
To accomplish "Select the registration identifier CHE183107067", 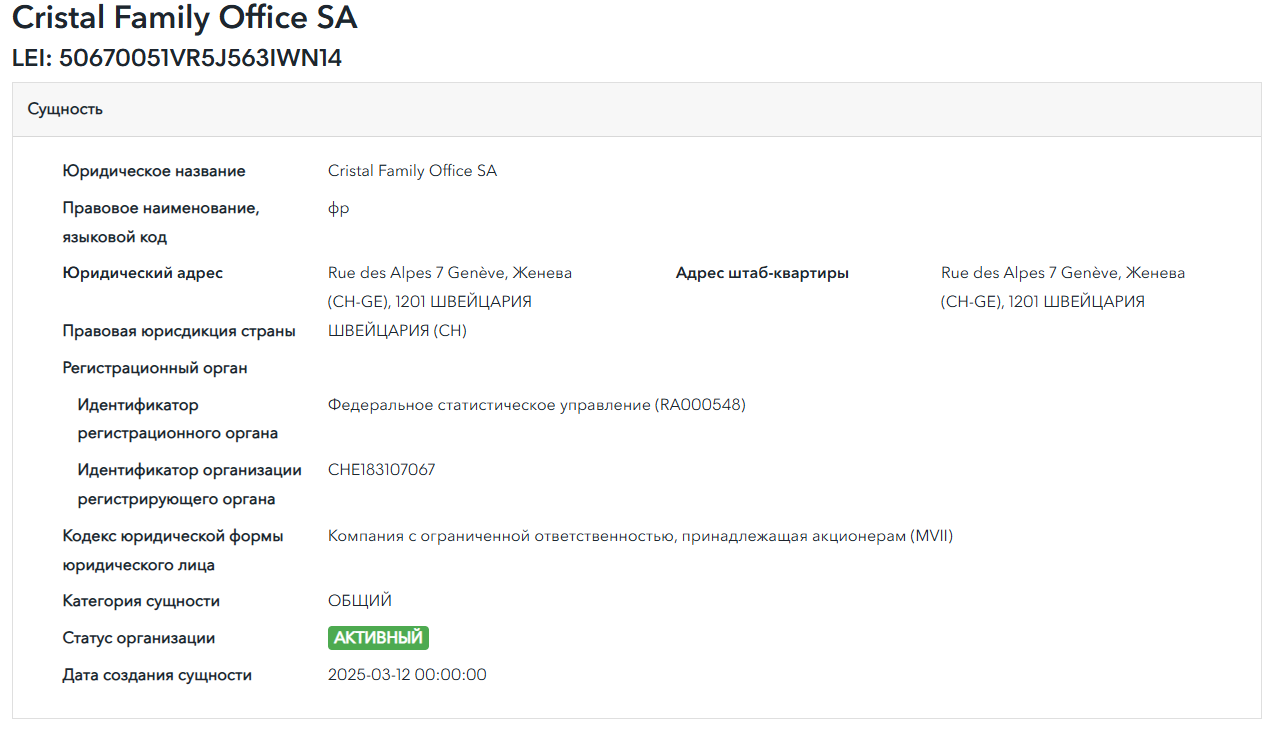I will (381, 470).
